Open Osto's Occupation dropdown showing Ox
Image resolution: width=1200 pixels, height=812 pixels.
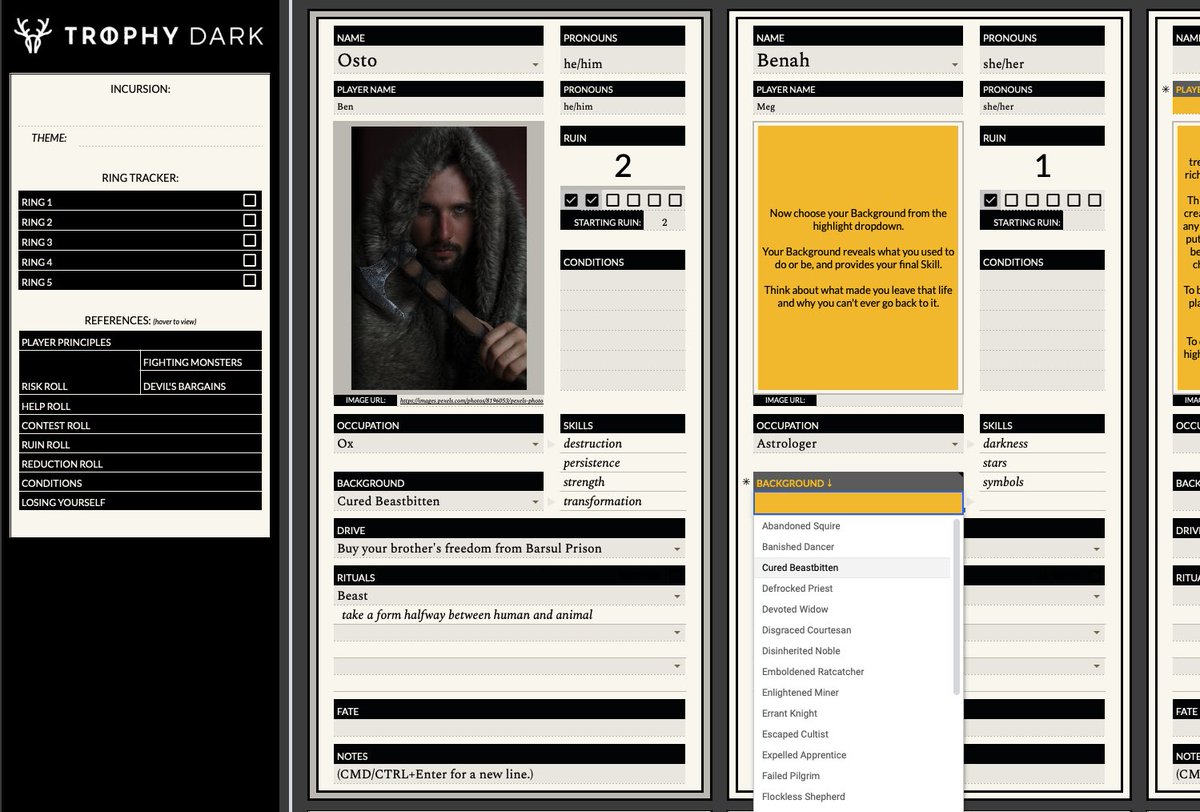[x=536, y=444]
